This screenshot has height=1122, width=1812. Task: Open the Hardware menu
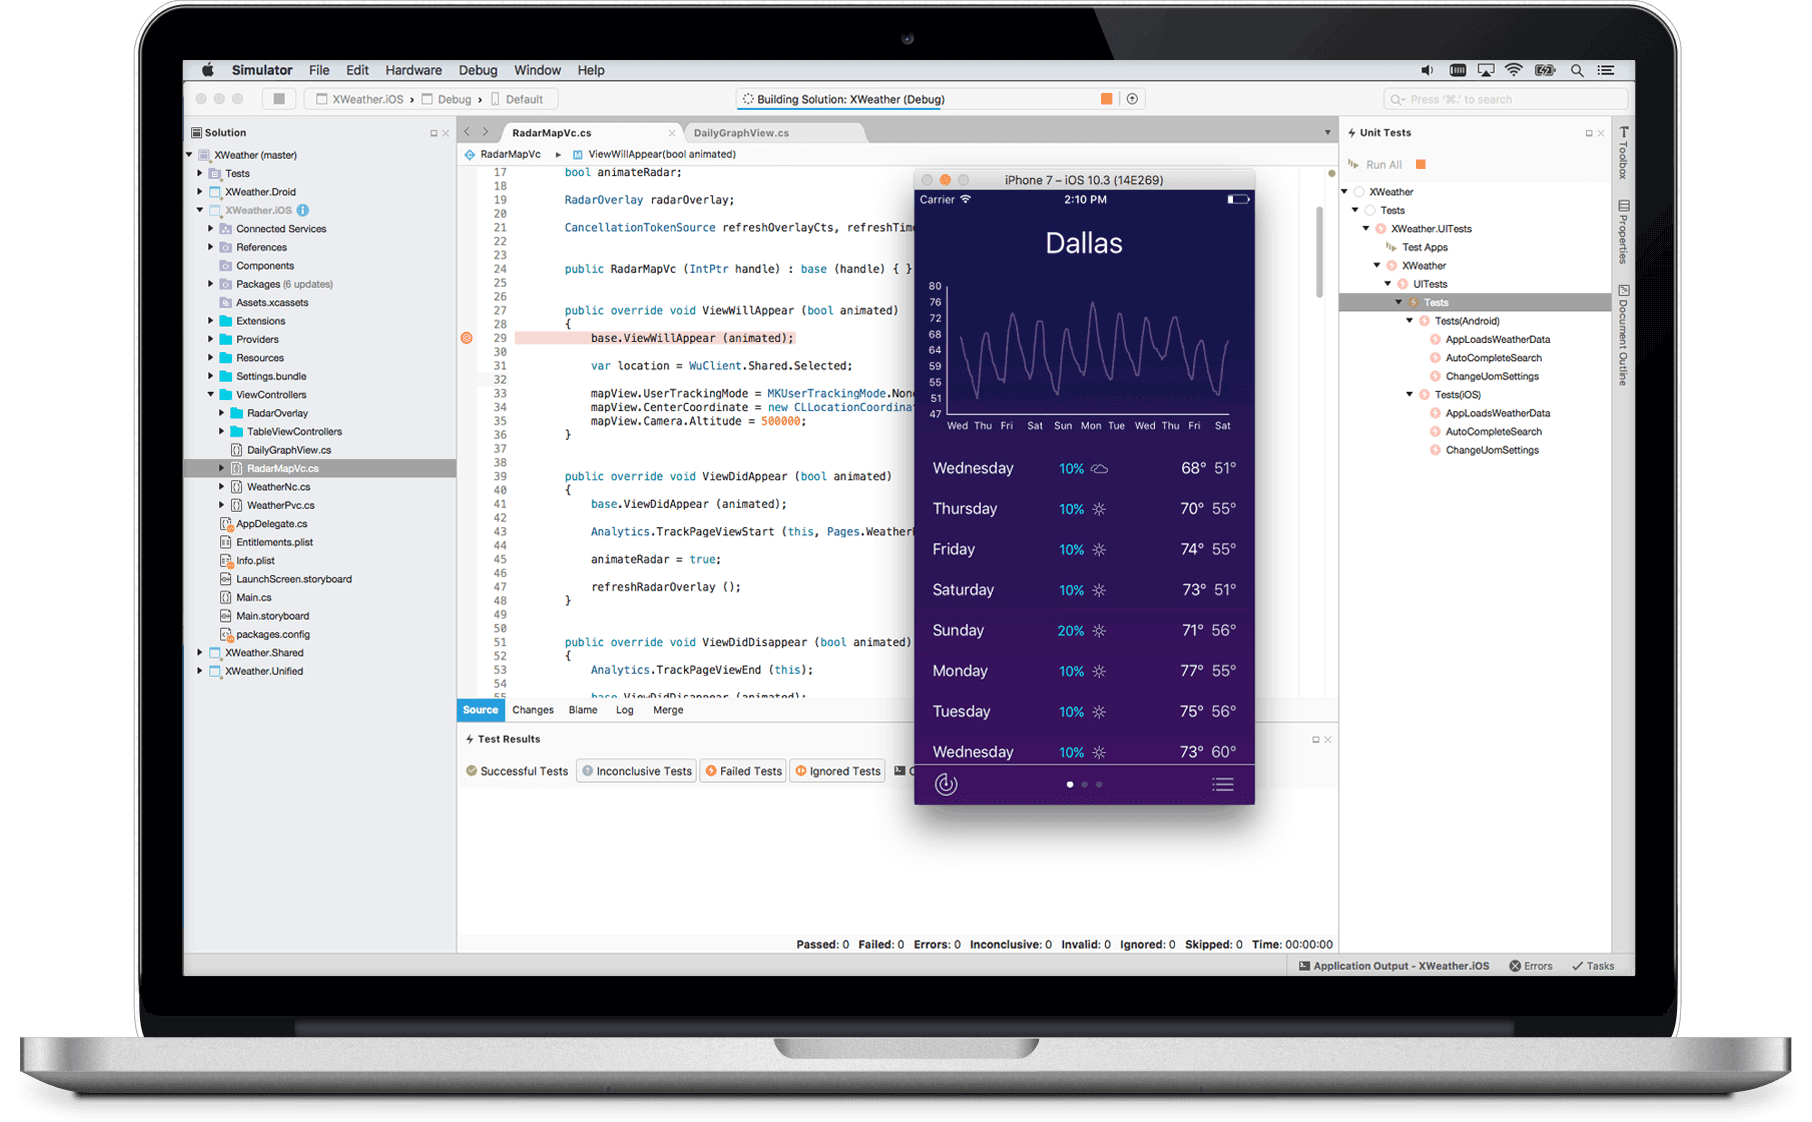(413, 70)
